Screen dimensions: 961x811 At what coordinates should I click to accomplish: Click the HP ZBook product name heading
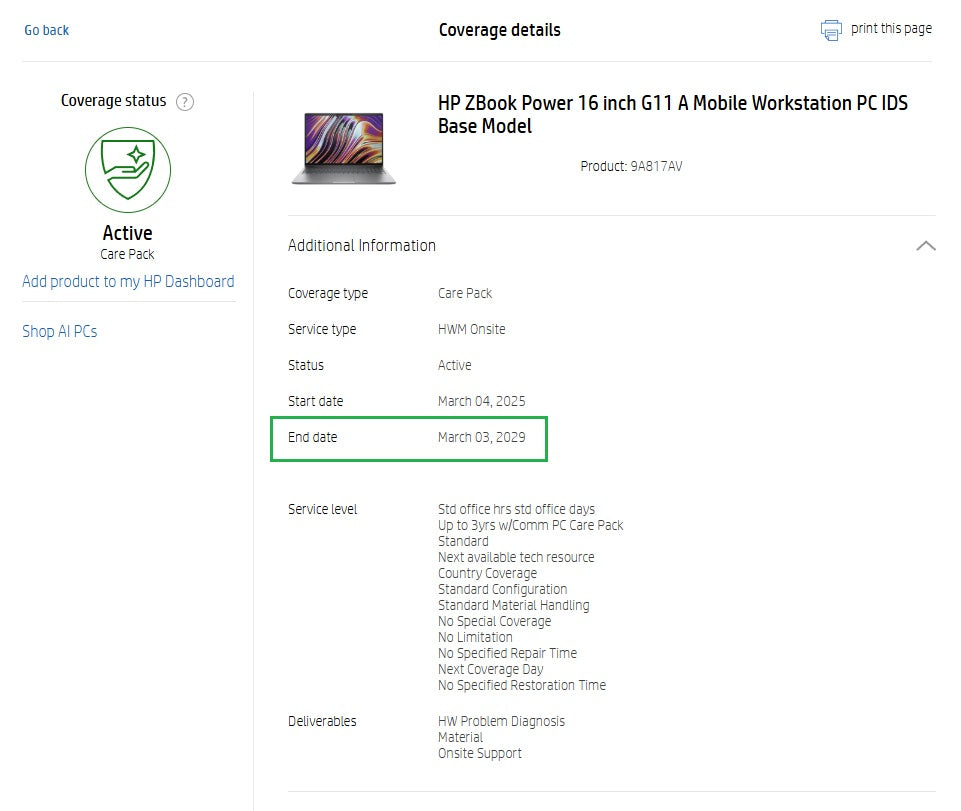(x=672, y=114)
